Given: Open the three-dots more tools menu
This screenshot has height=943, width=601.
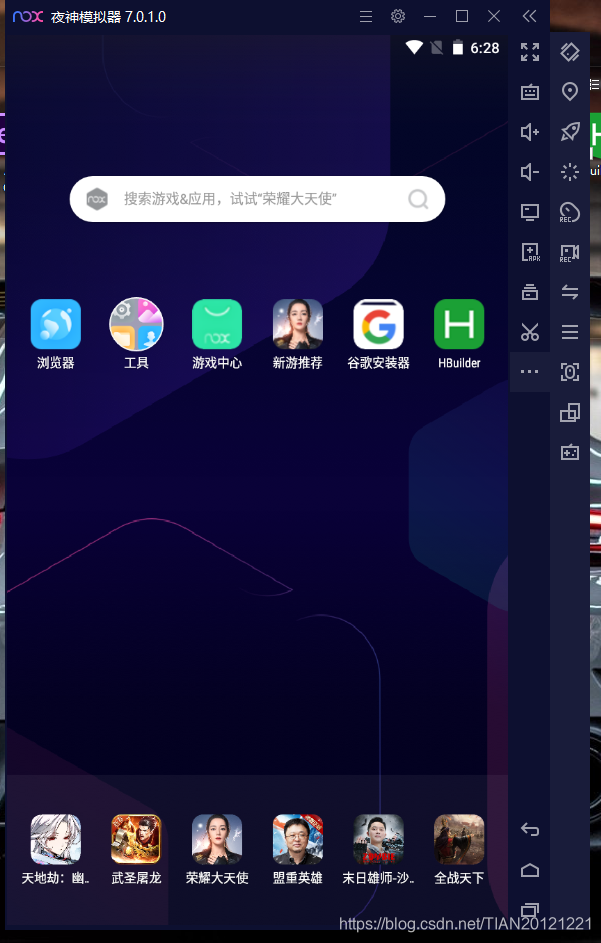Looking at the screenshot, I should 529,372.
